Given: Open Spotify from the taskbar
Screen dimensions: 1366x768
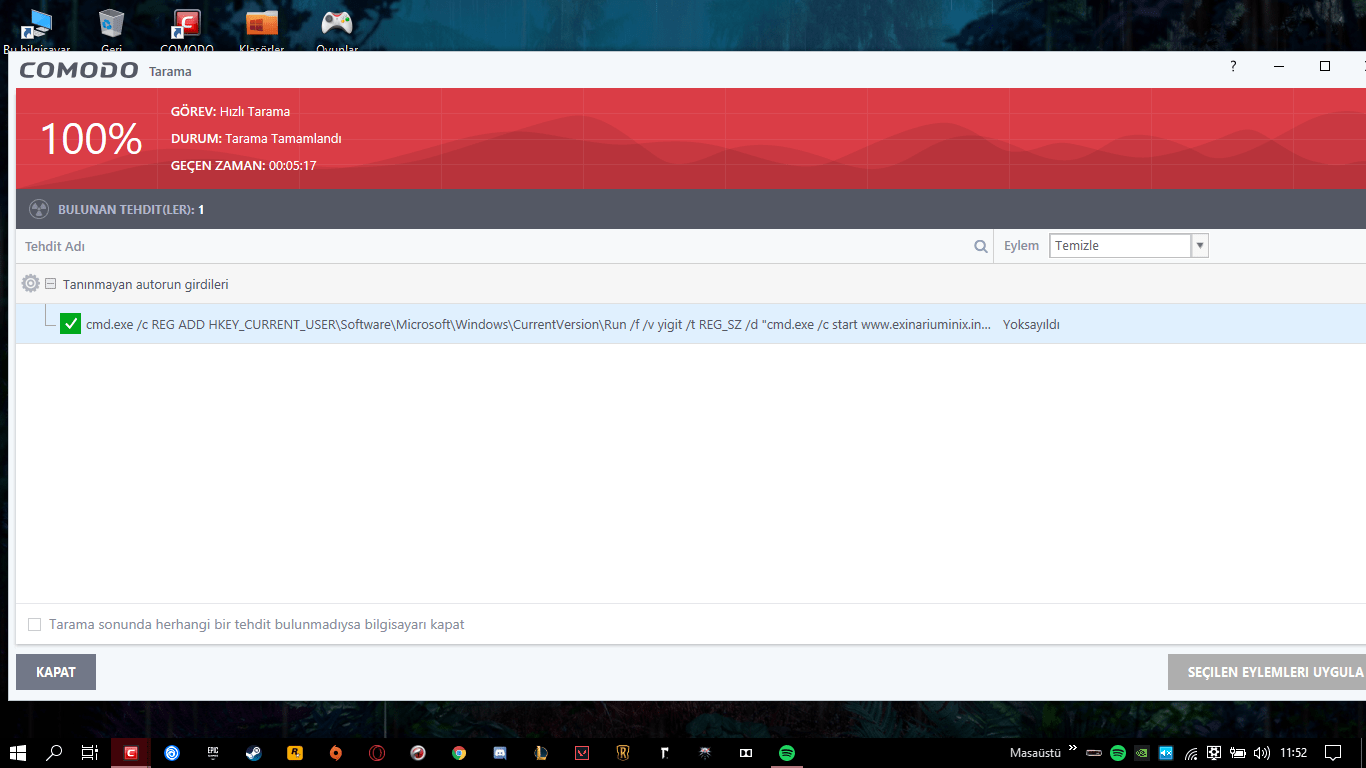Looking at the screenshot, I should [x=787, y=753].
